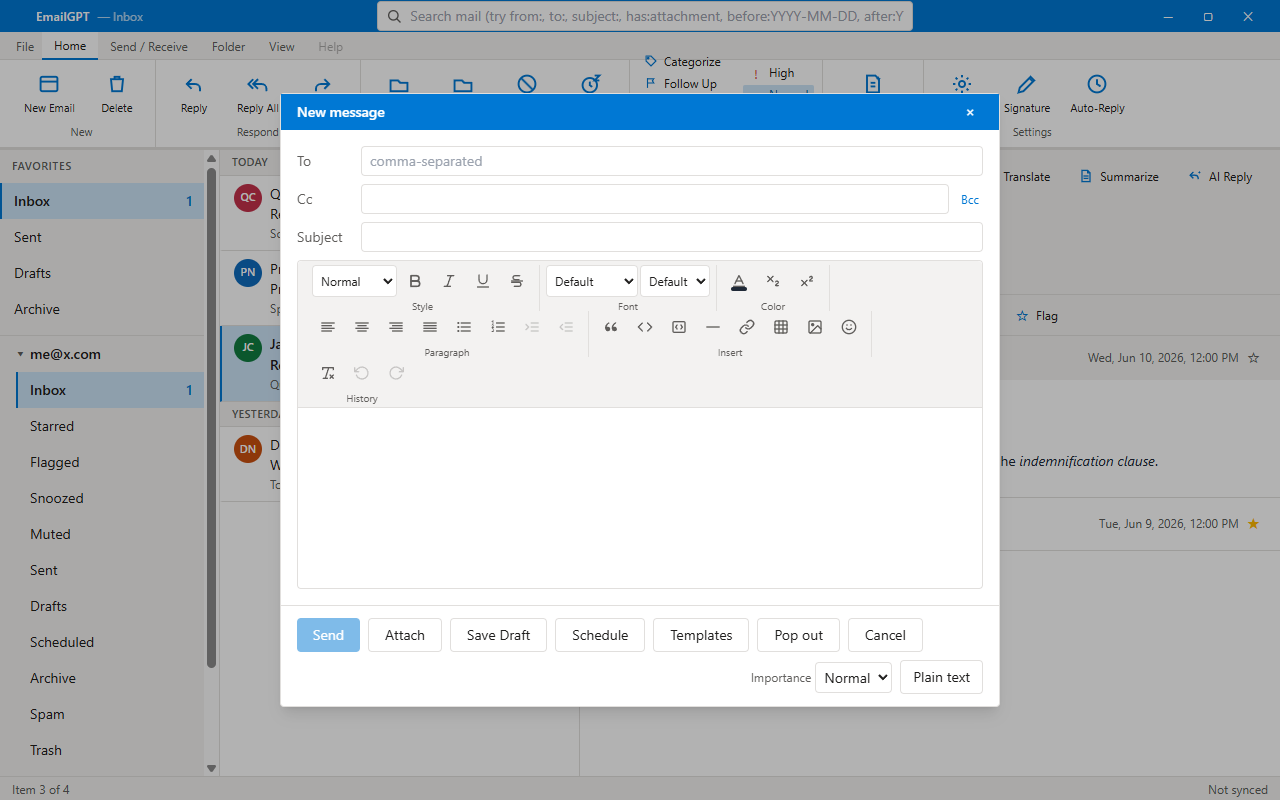Clear text formatting
Viewport: 1280px width, 800px height.
[x=328, y=373]
